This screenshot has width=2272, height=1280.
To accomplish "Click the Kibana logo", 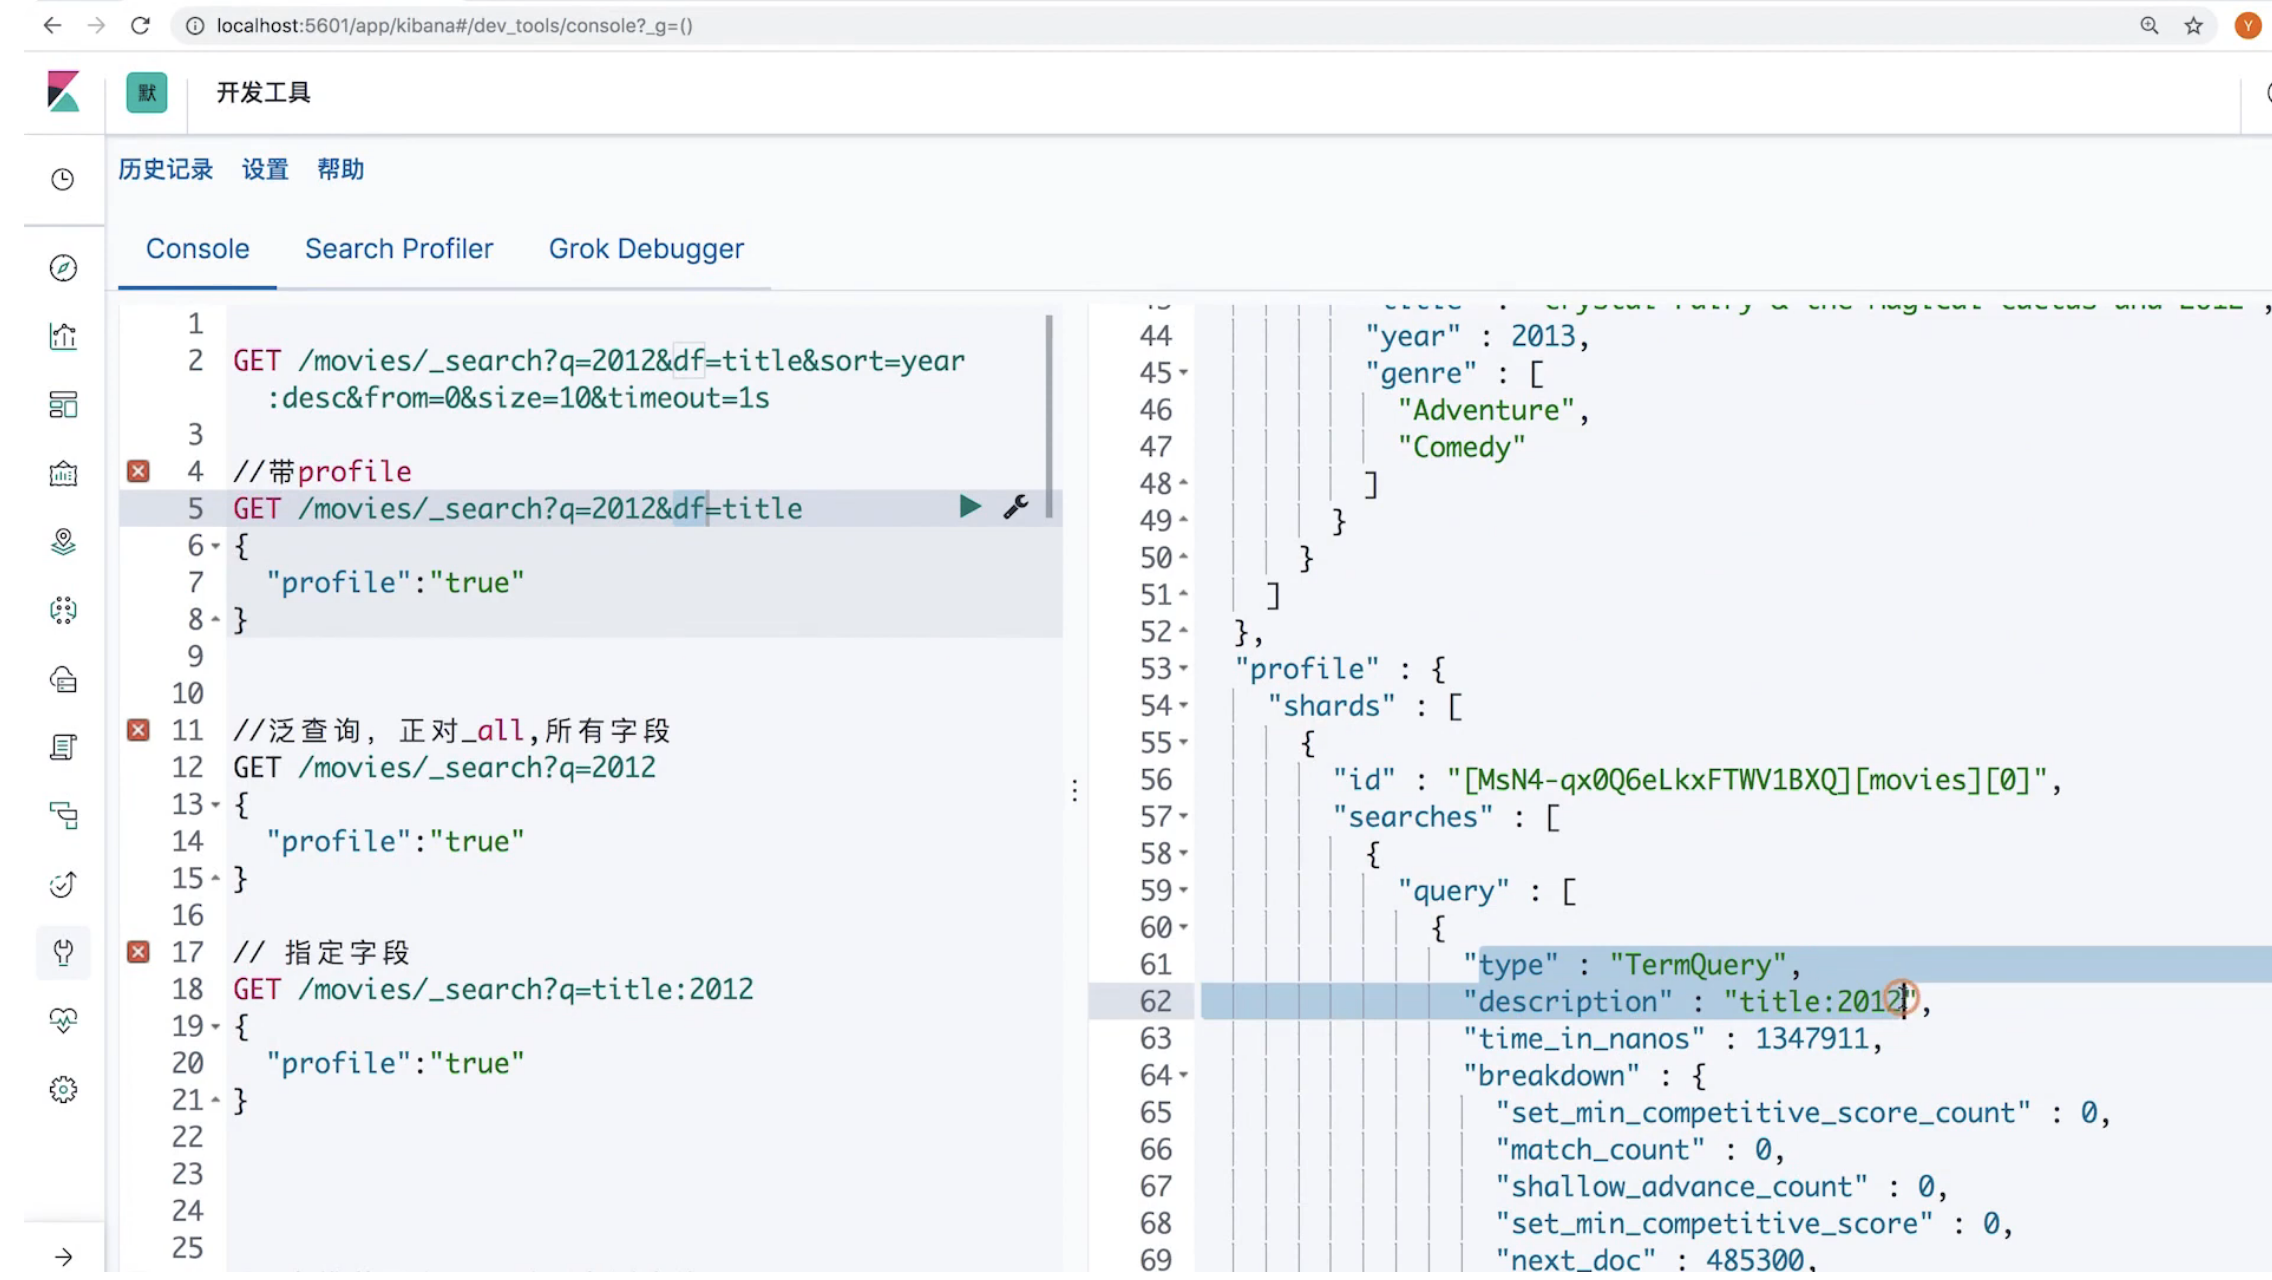I will [63, 92].
